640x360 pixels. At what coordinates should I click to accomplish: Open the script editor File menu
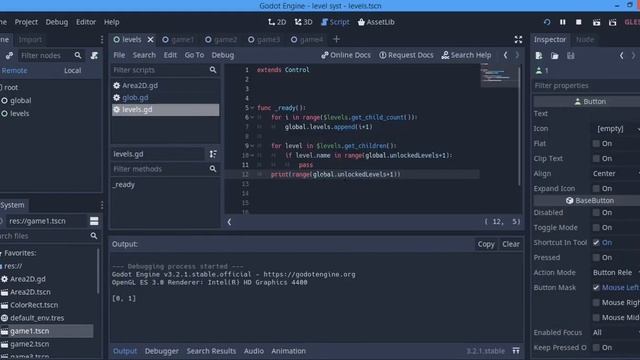pos(119,55)
